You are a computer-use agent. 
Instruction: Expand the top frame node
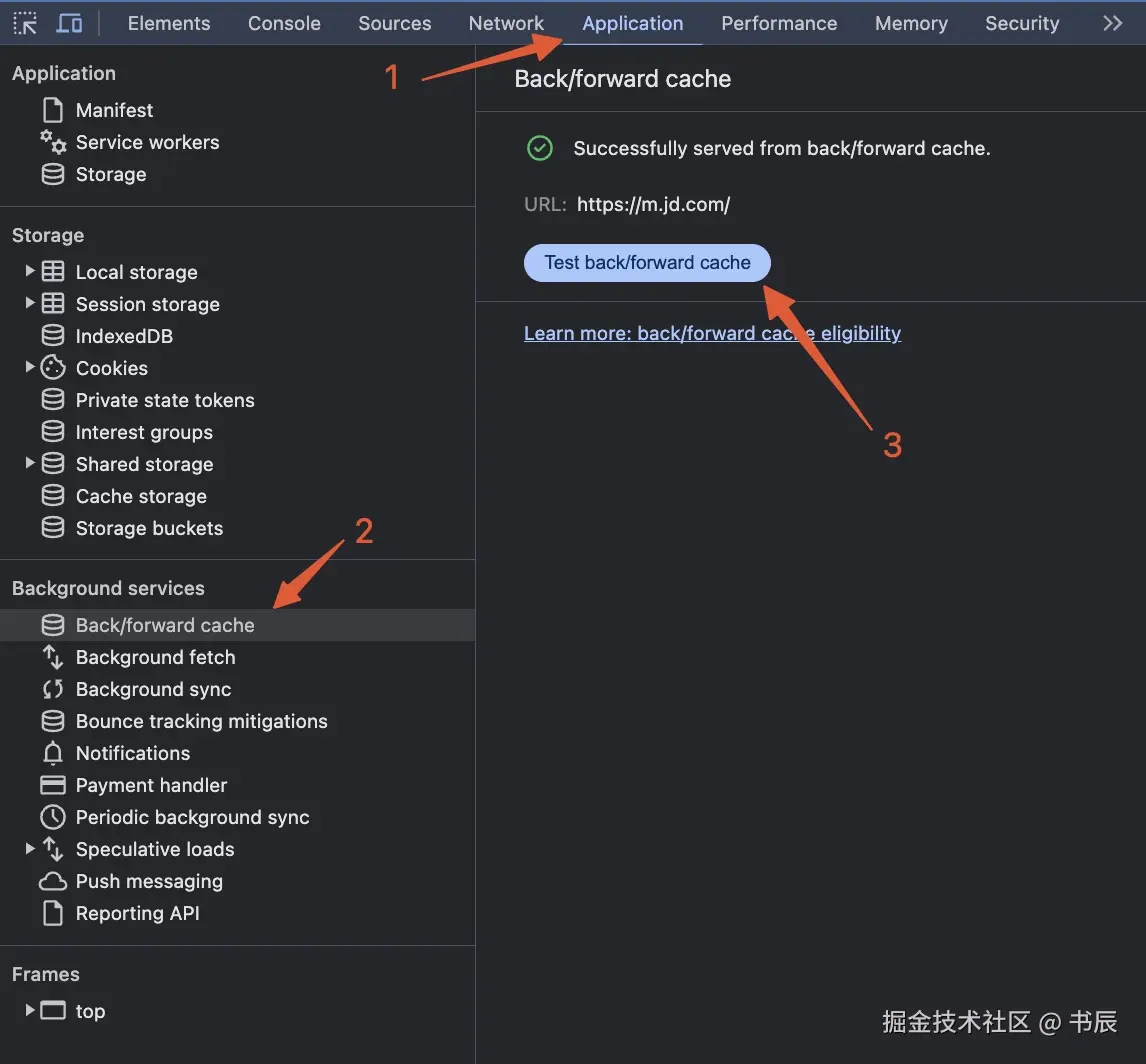[x=30, y=1010]
